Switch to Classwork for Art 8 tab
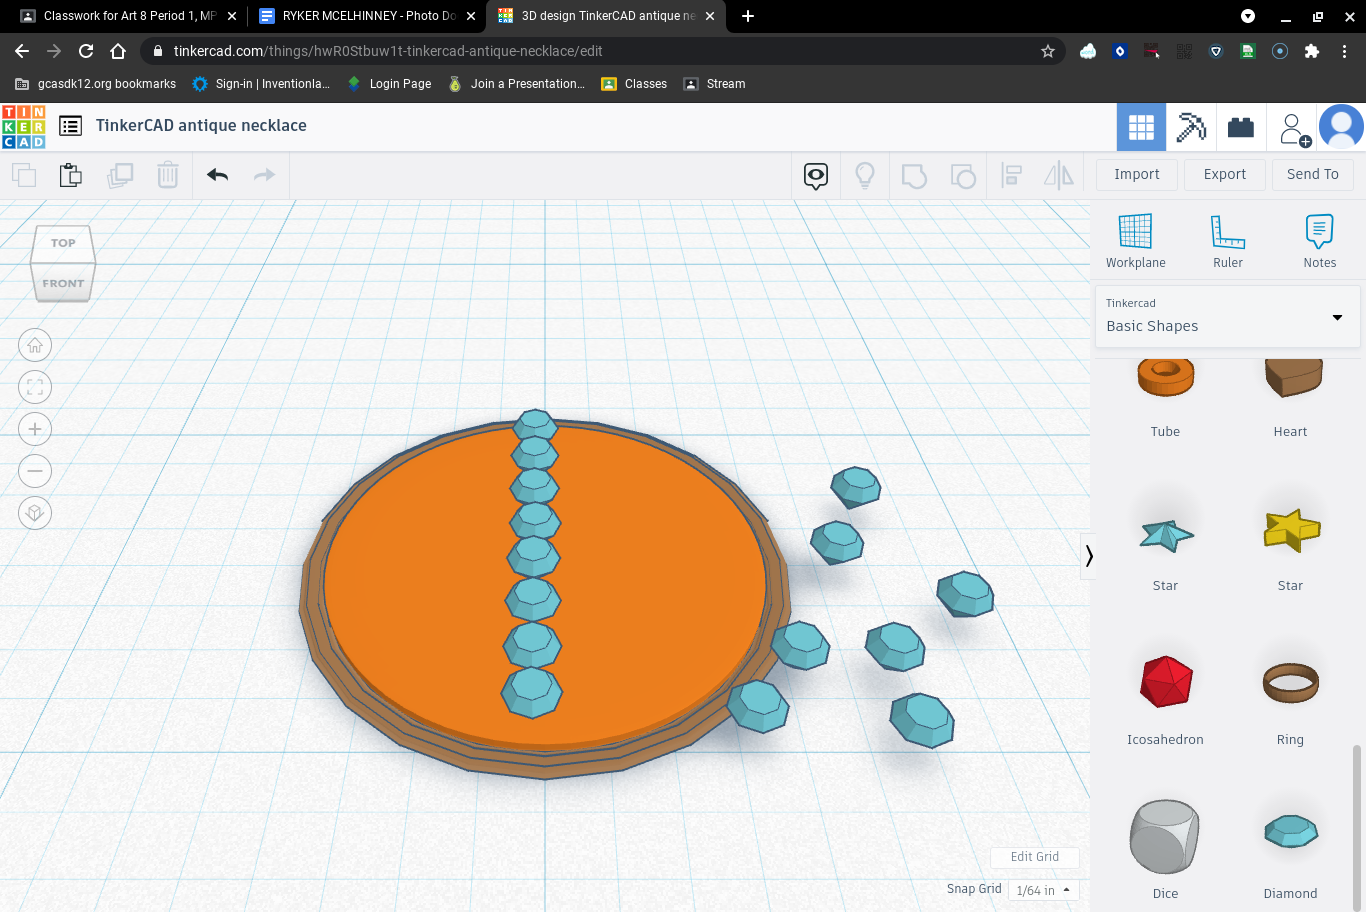 tap(127, 16)
